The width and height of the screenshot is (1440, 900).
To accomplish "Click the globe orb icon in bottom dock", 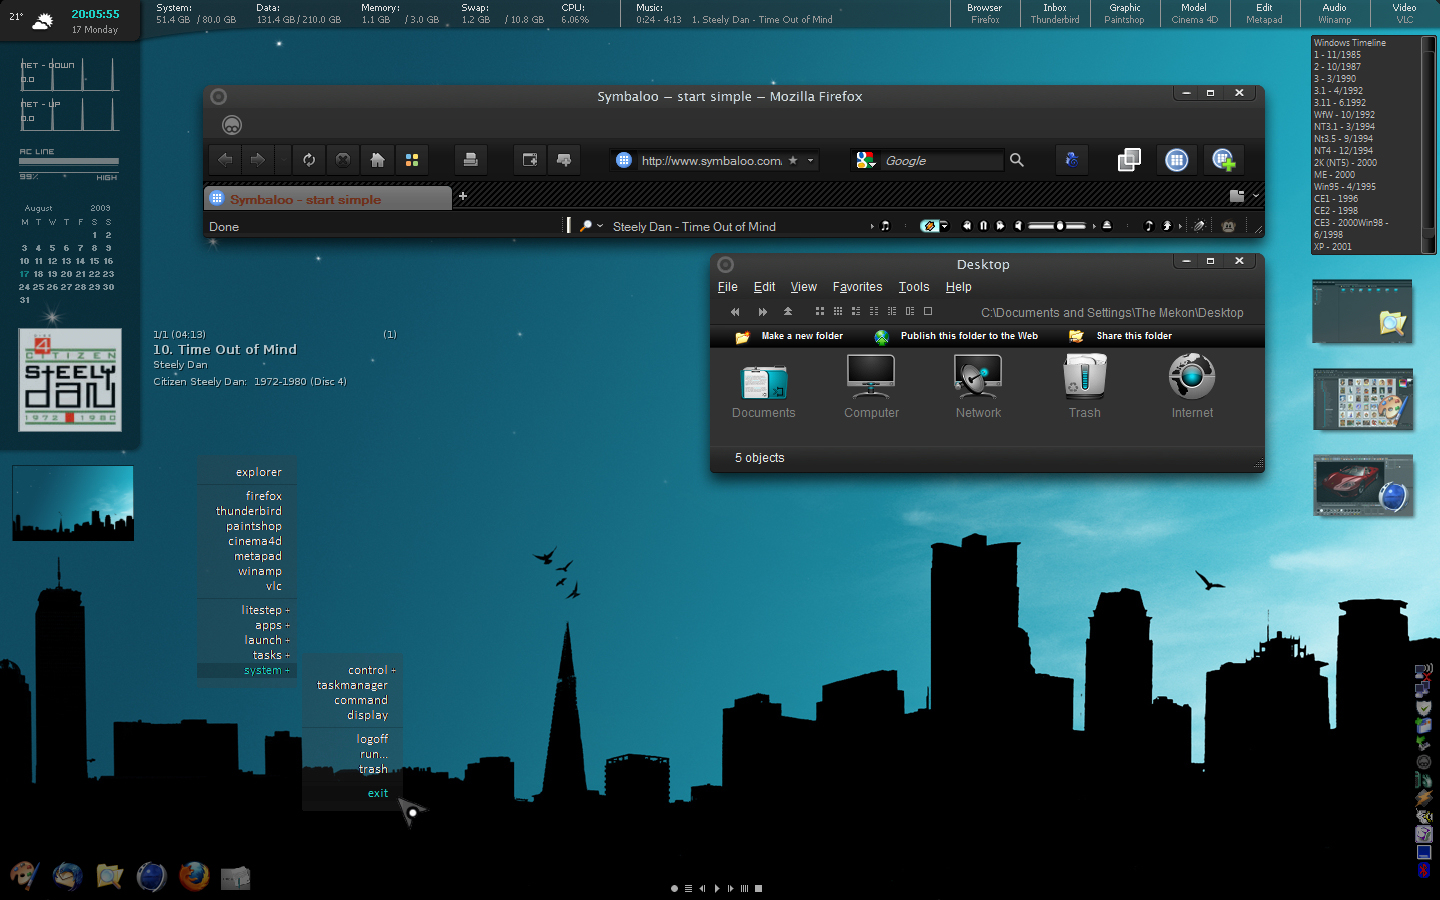I will pyautogui.click(x=151, y=876).
